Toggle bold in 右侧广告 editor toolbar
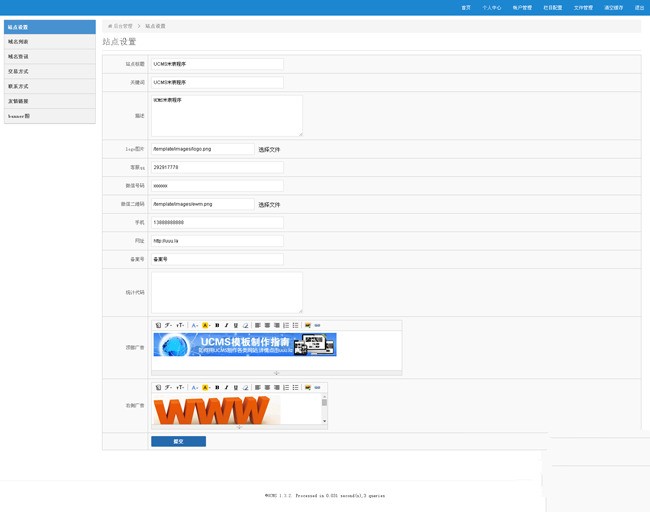Viewport: 650px width, 512px height. (x=217, y=387)
